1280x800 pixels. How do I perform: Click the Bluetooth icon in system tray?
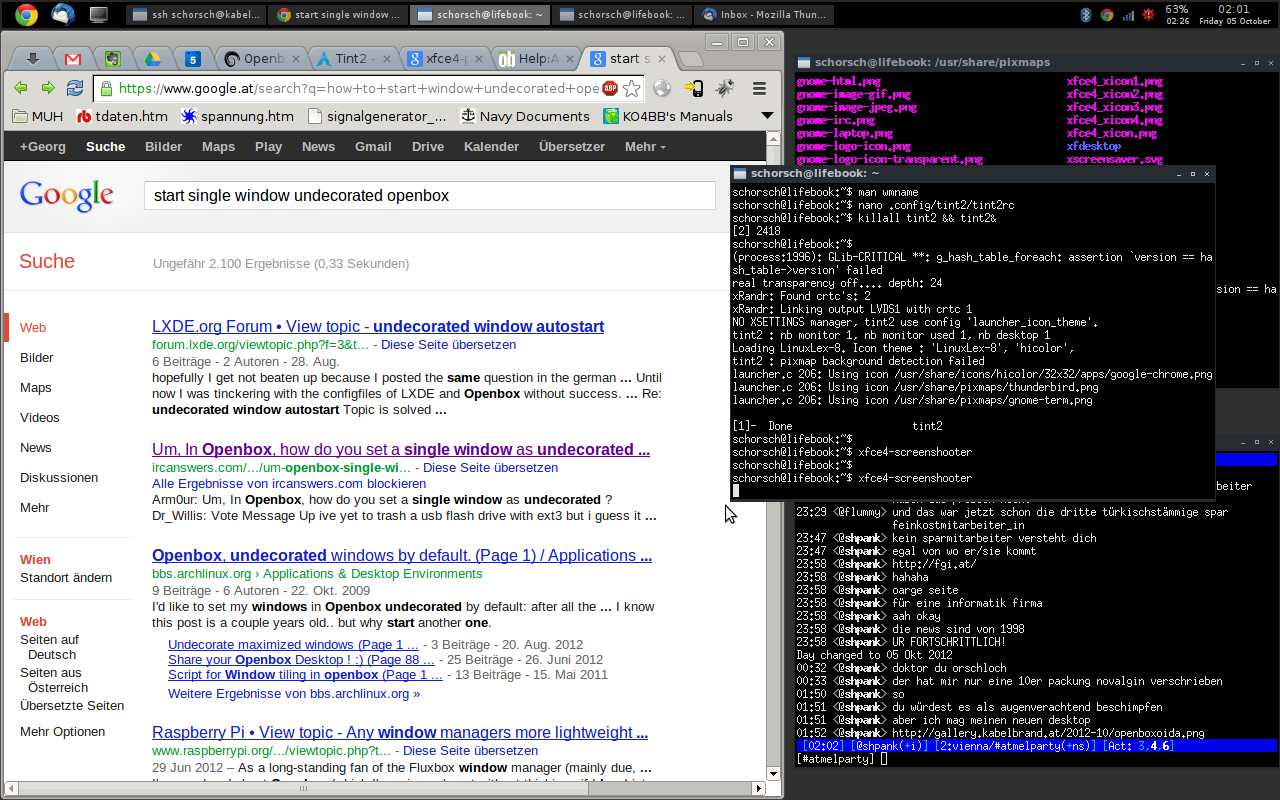pos(1086,14)
